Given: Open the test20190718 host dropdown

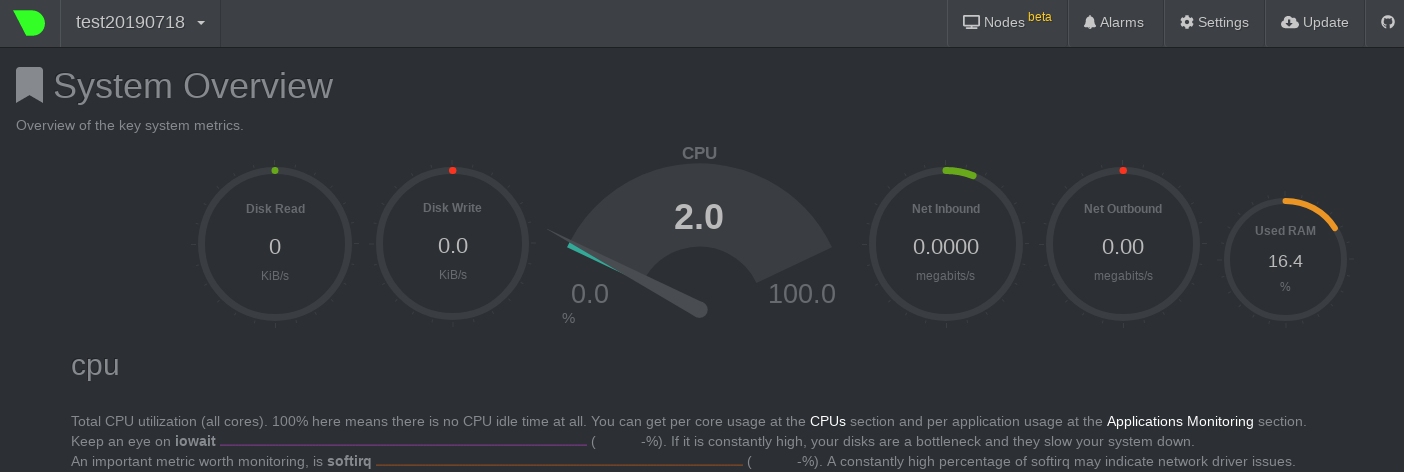Looking at the screenshot, I should [140, 23].
